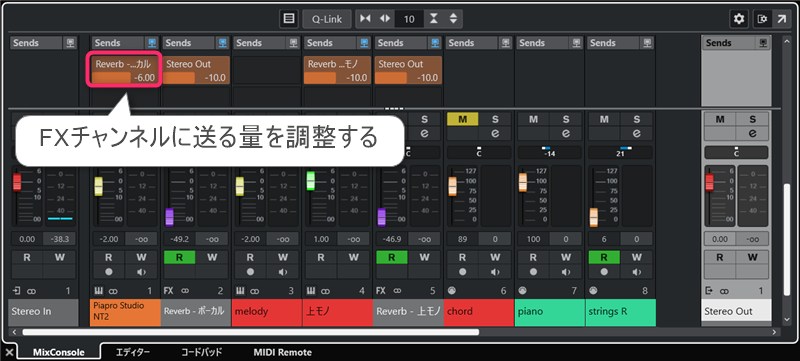
Task: Enable read automation on Stereo In
Action: pyautogui.click(x=27, y=257)
